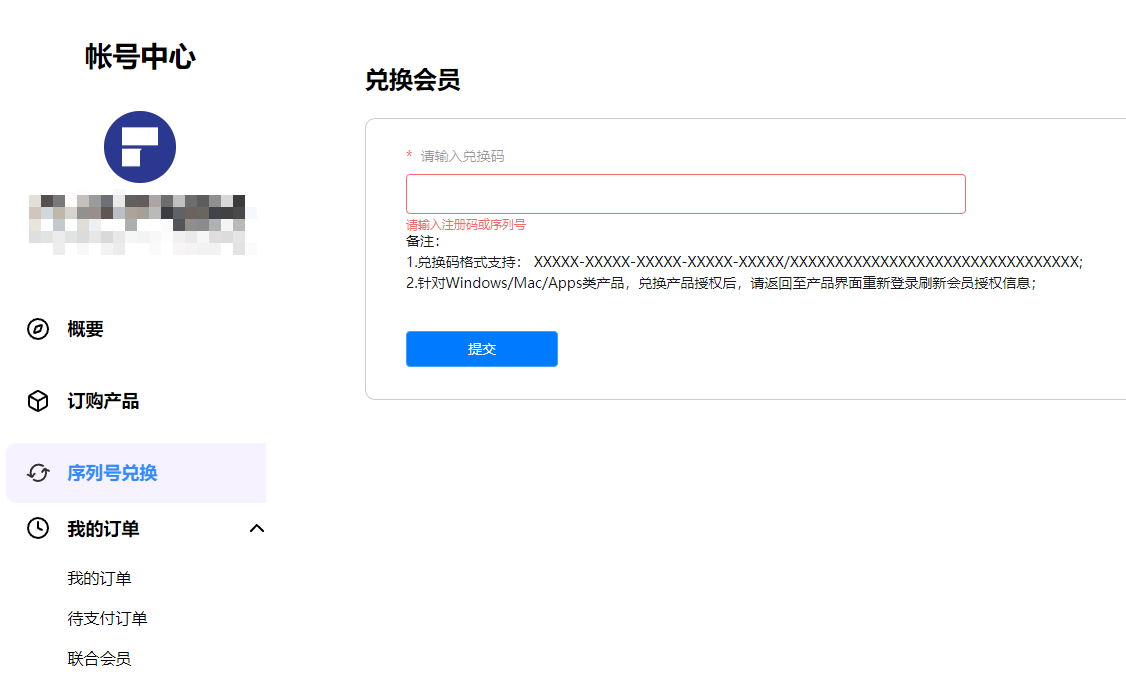Go to 待支付订单 pending orders
Viewport: 1126px width, 676px height.
pos(106,618)
